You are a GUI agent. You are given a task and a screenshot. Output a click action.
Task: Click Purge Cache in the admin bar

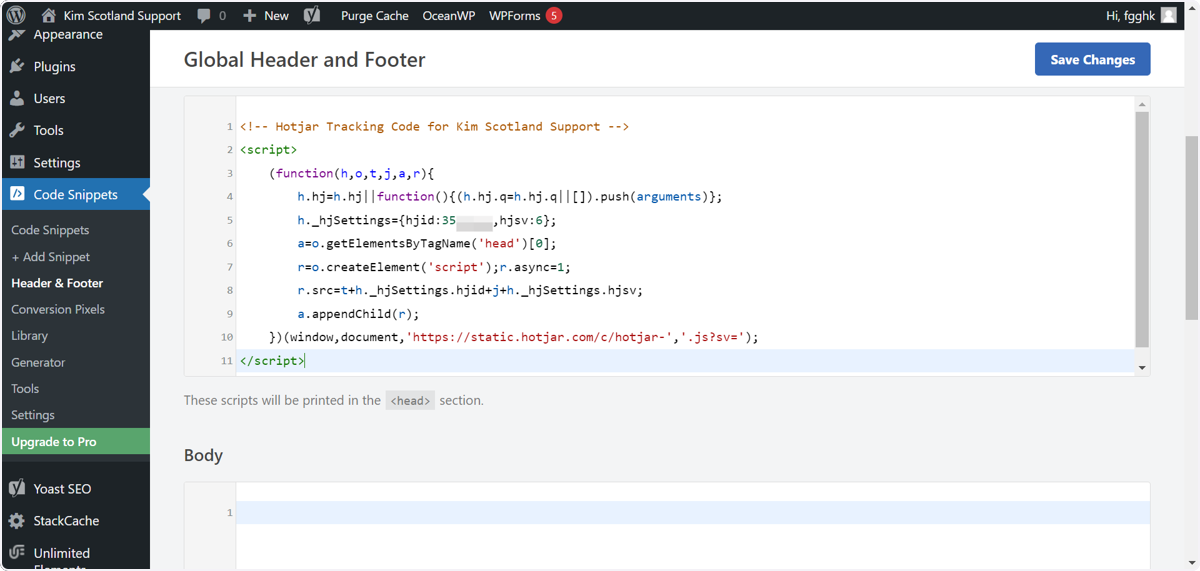375,16
